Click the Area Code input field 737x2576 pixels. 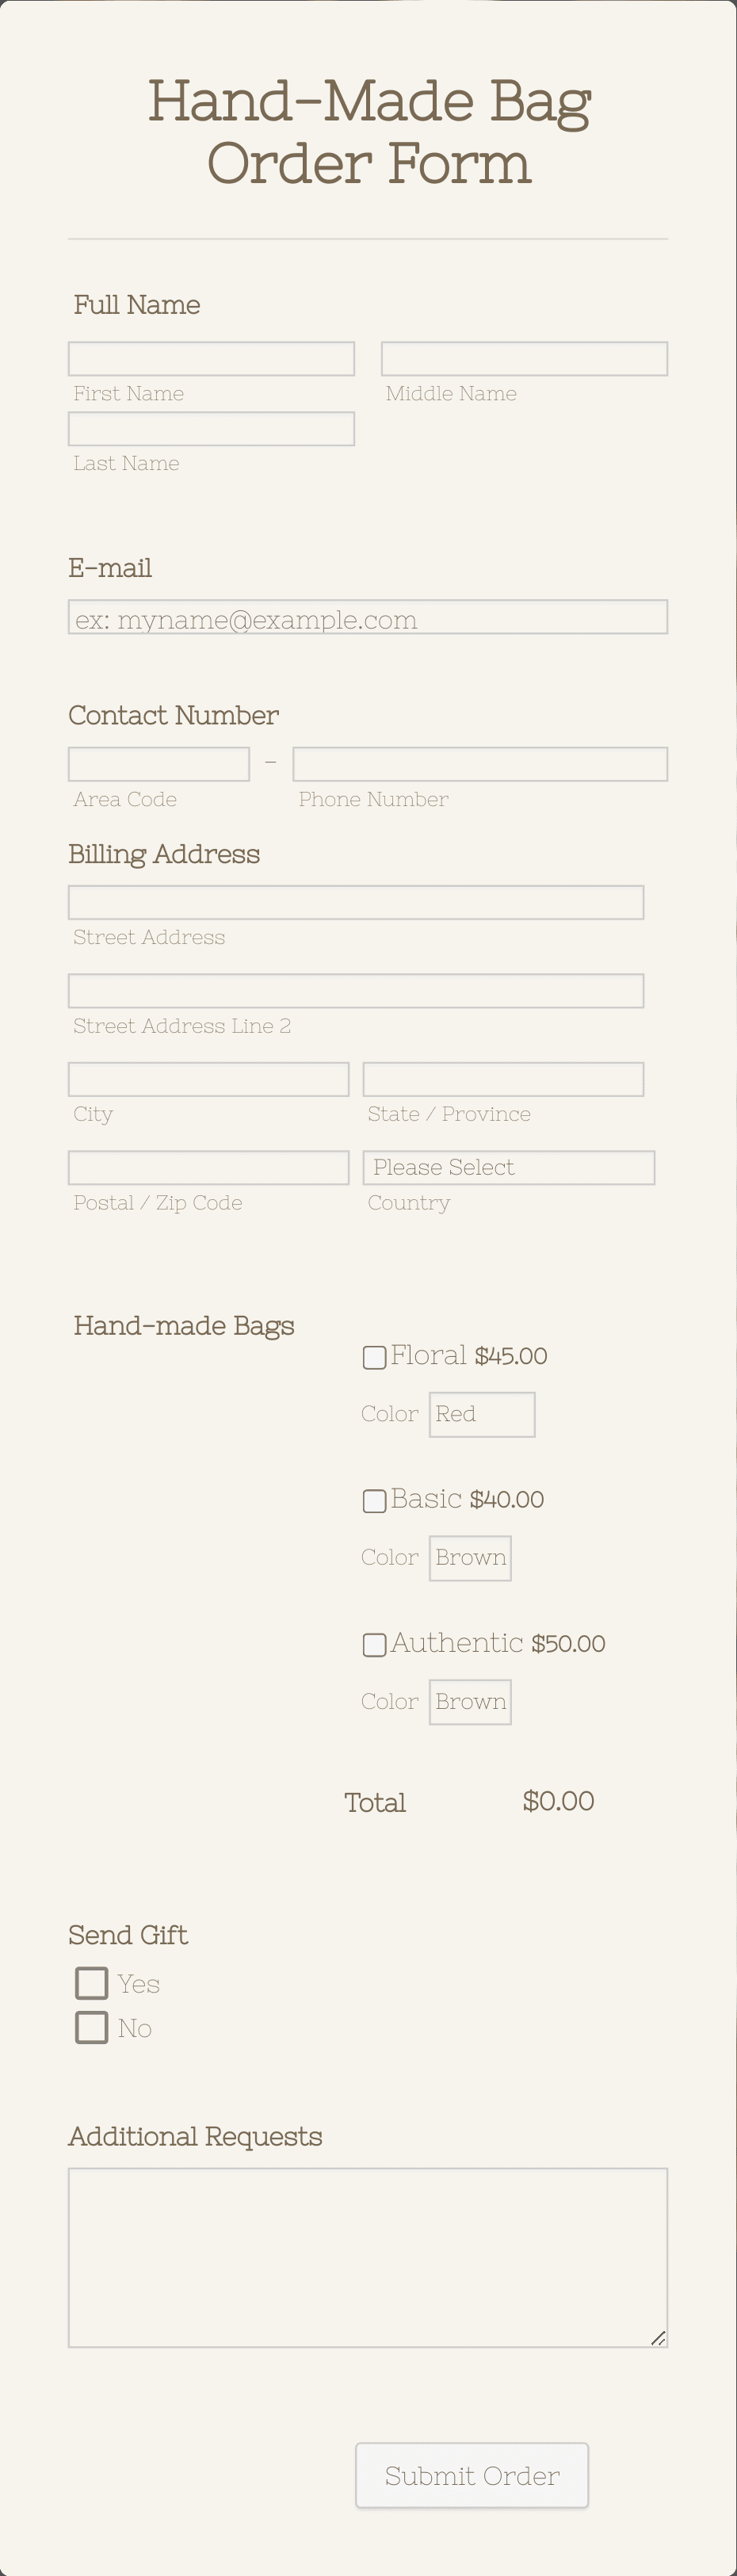tap(158, 763)
